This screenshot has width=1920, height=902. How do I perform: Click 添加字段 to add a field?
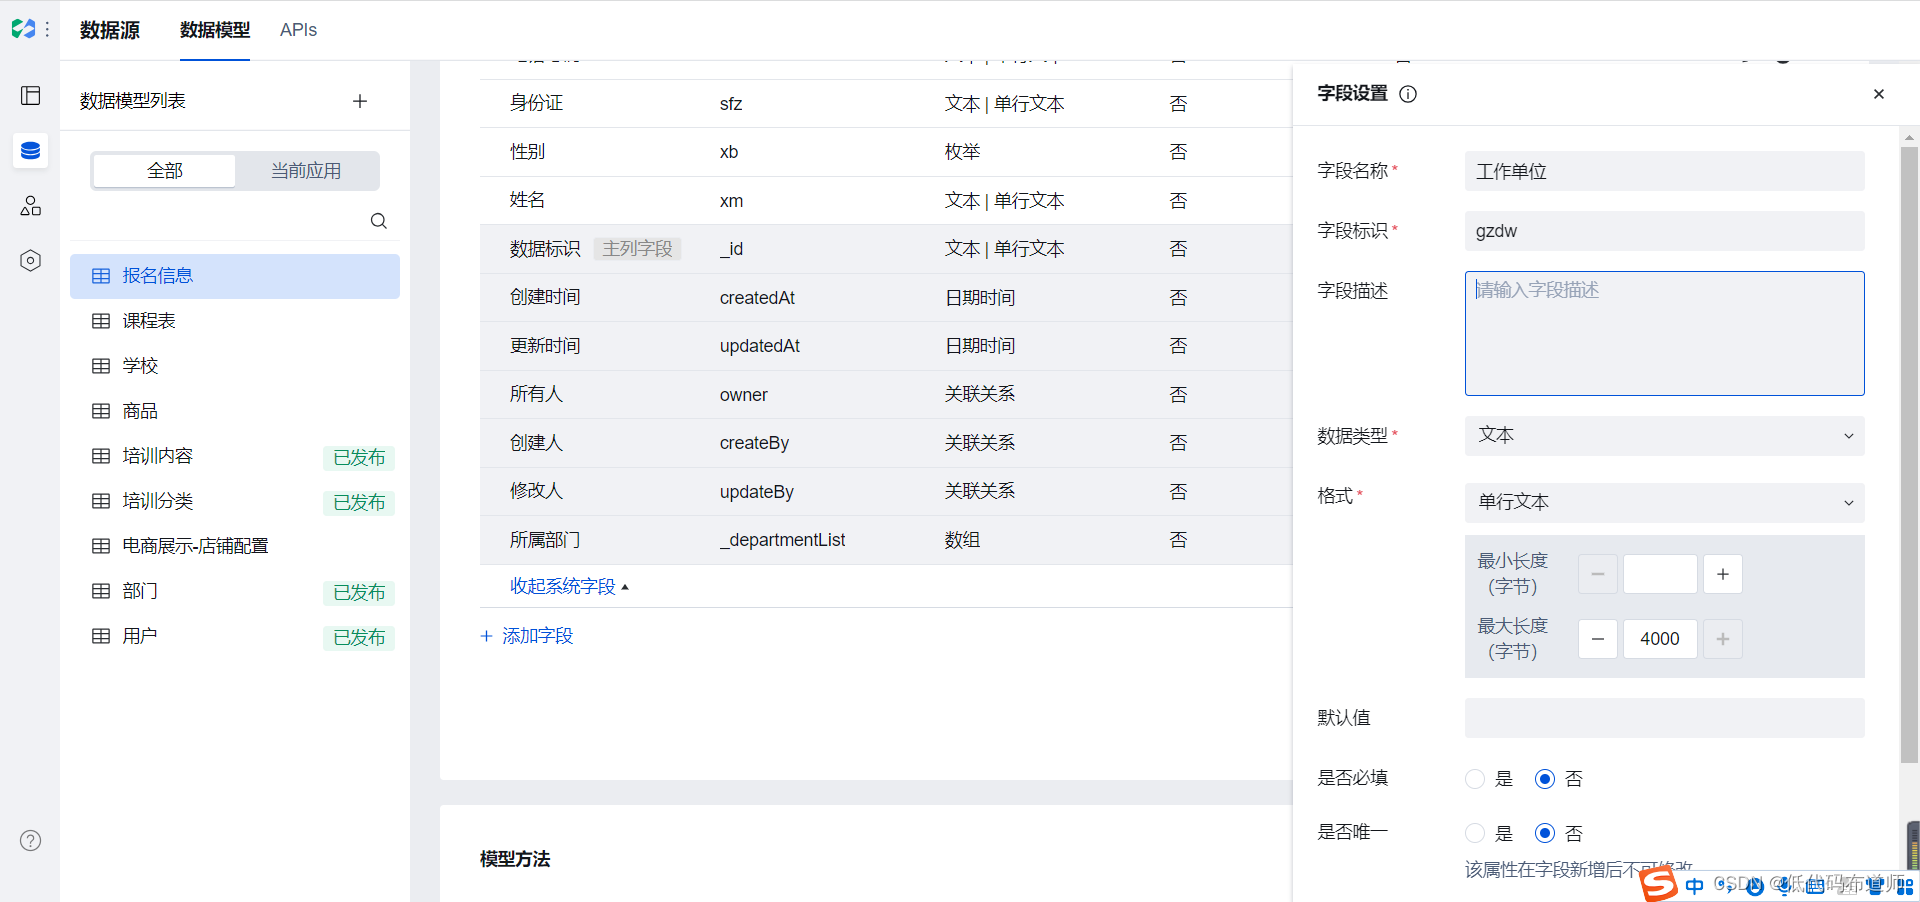527,636
